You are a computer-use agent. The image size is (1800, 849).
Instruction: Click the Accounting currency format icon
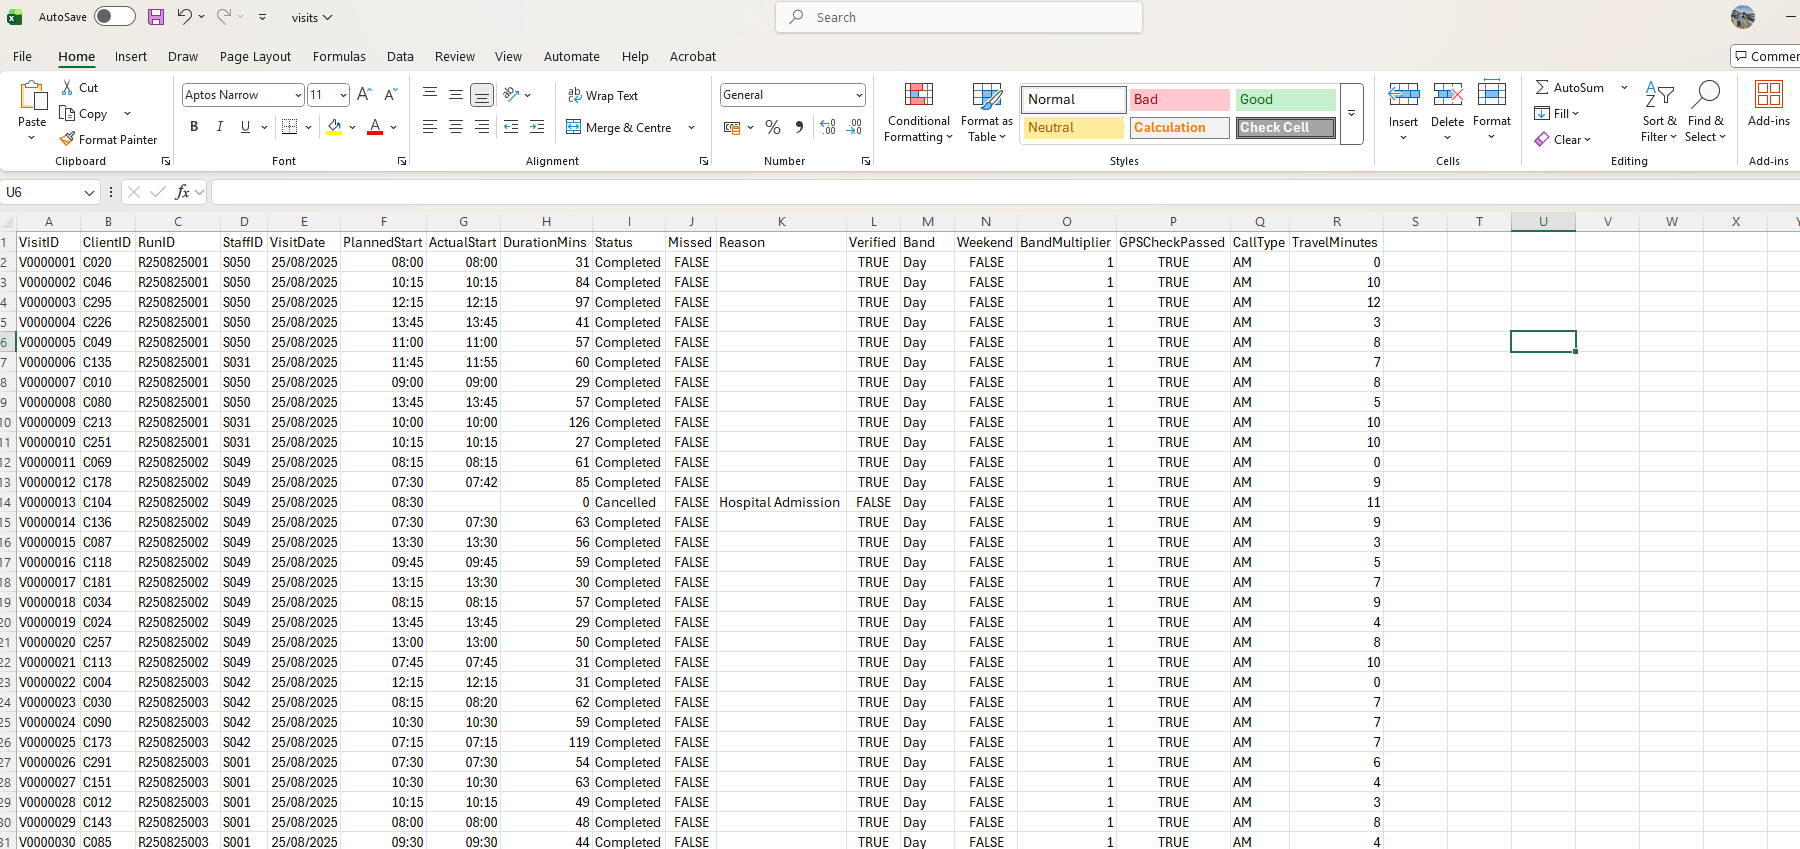point(732,128)
